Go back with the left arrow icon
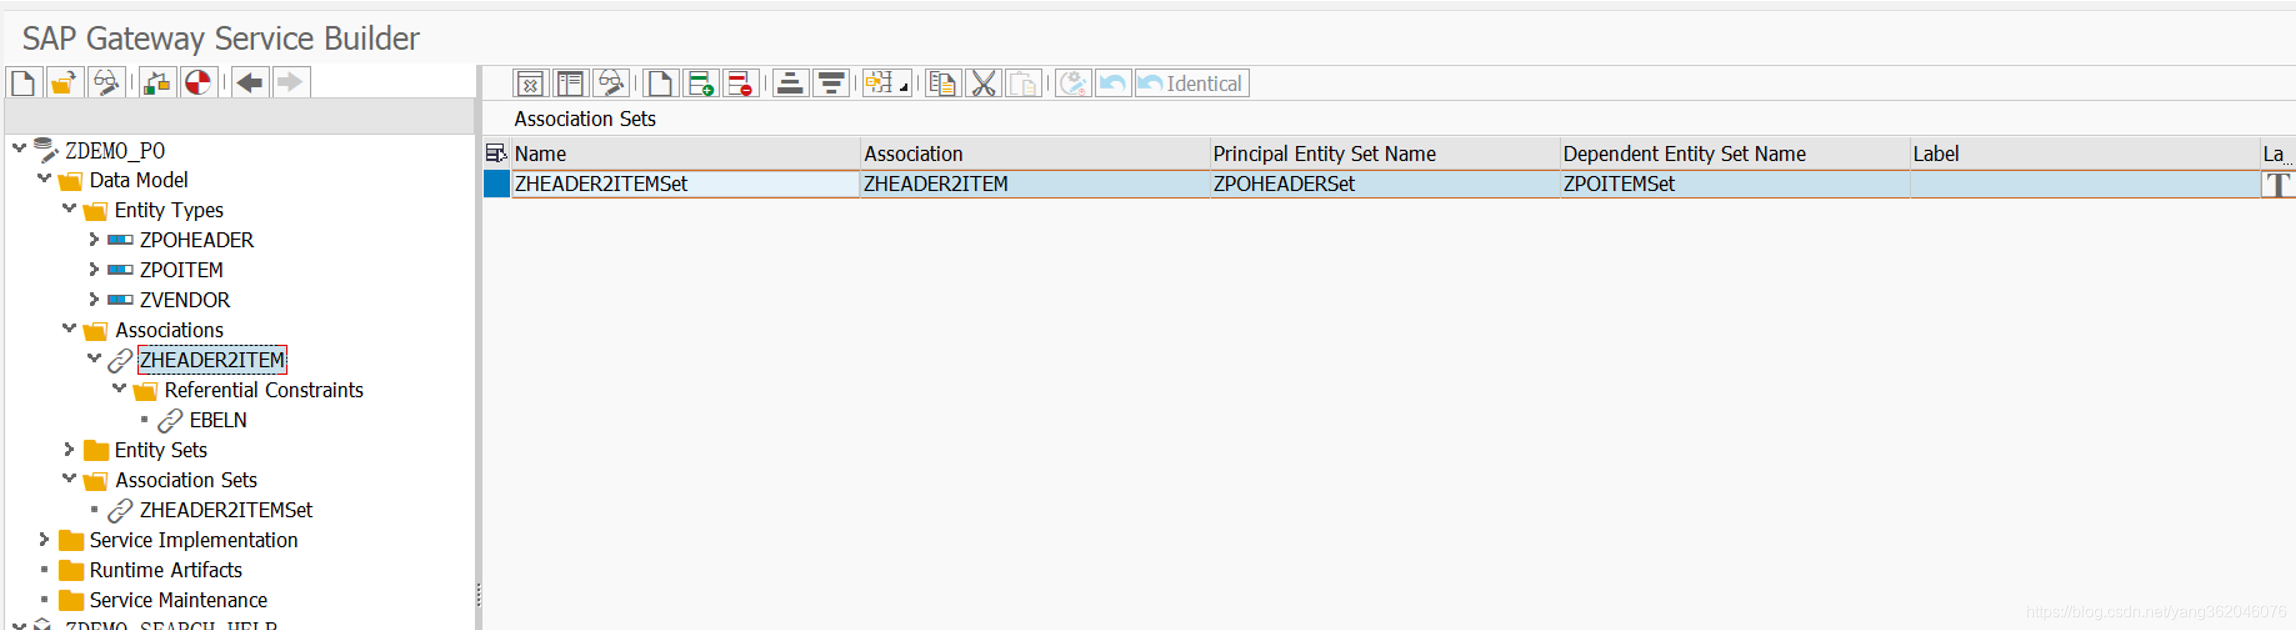The height and width of the screenshot is (630, 2296). pos(250,82)
